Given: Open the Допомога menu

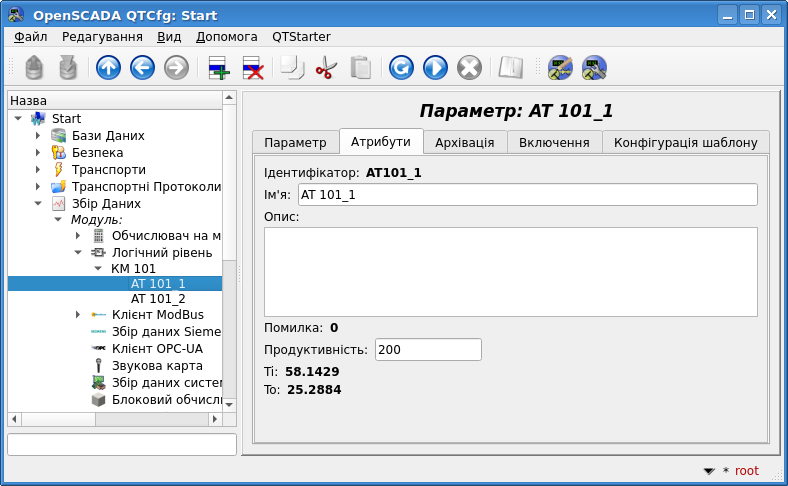Looking at the screenshot, I should tap(226, 37).
